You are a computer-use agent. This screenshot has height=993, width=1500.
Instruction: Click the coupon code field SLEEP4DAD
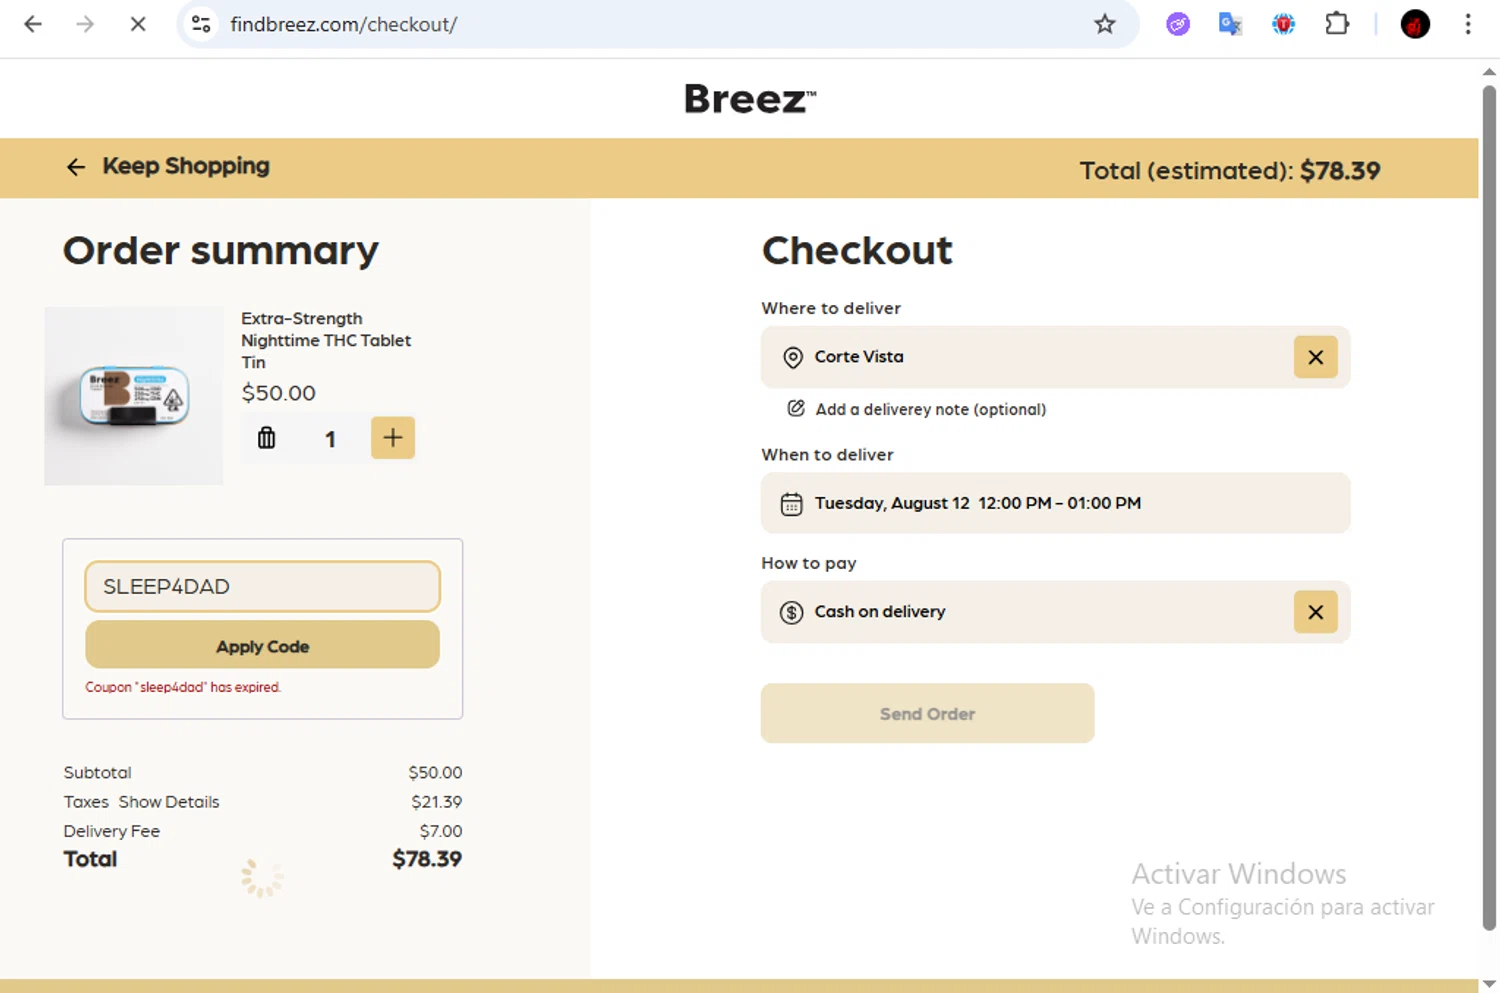point(262,586)
